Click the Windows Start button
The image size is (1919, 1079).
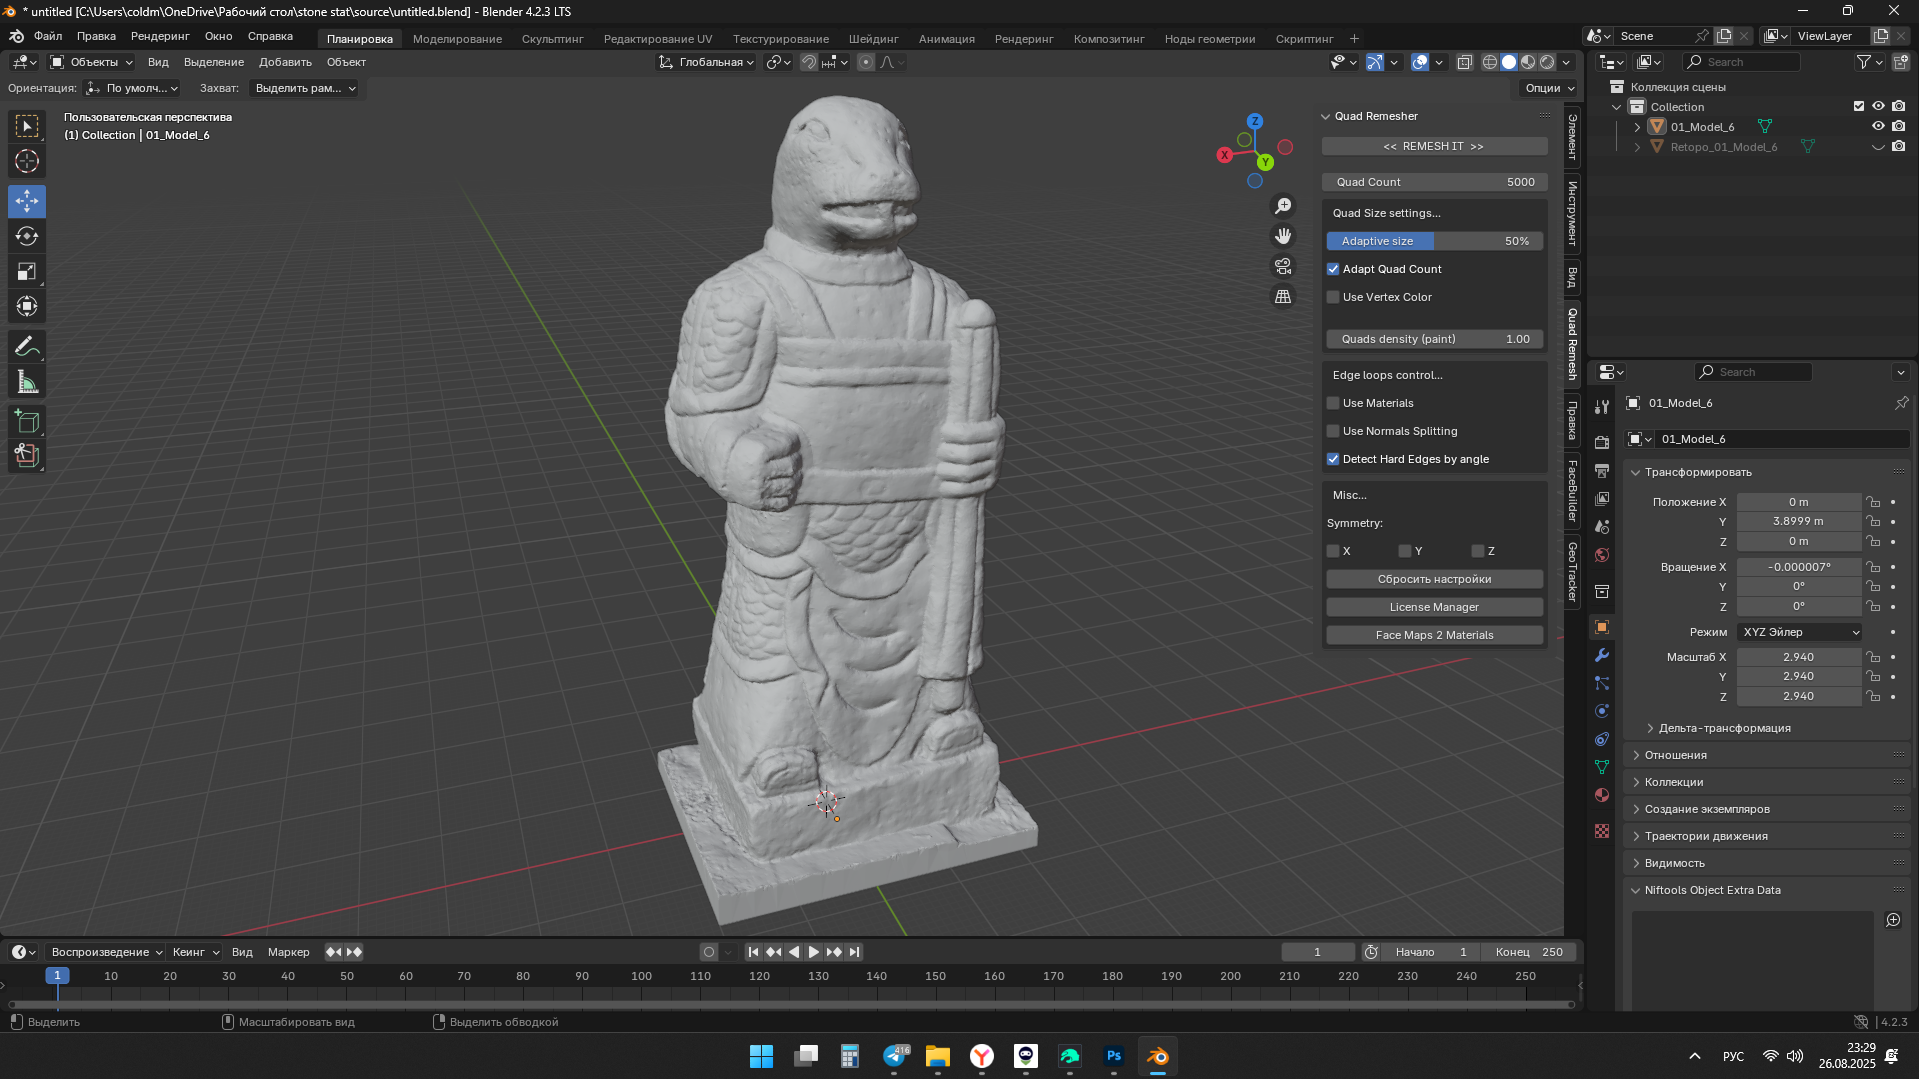(762, 1056)
